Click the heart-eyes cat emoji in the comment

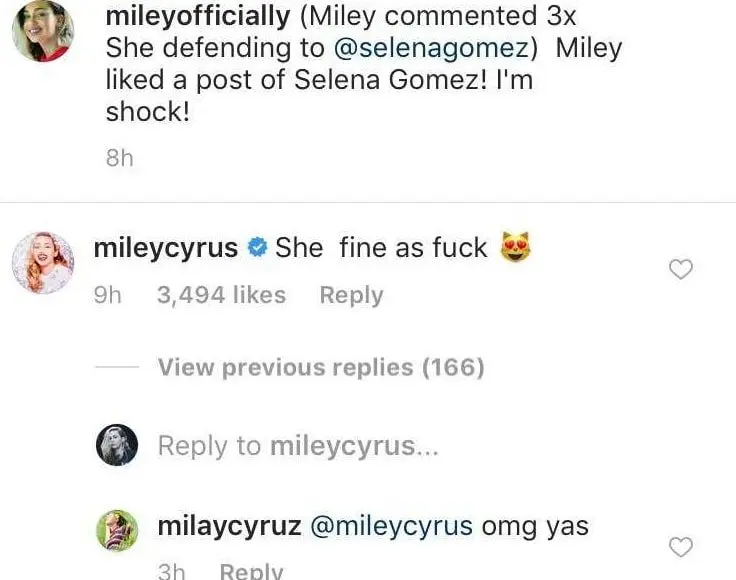coord(514,247)
